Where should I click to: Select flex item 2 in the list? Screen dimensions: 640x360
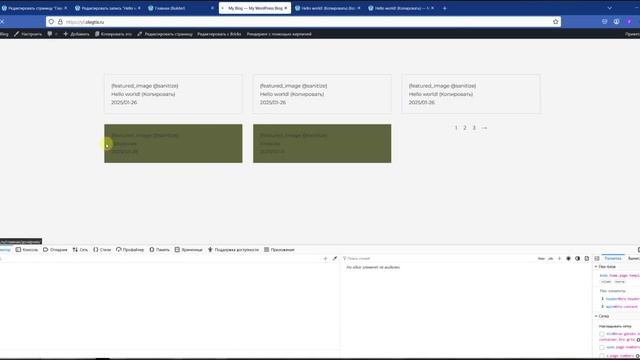click(x=620, y=306)
